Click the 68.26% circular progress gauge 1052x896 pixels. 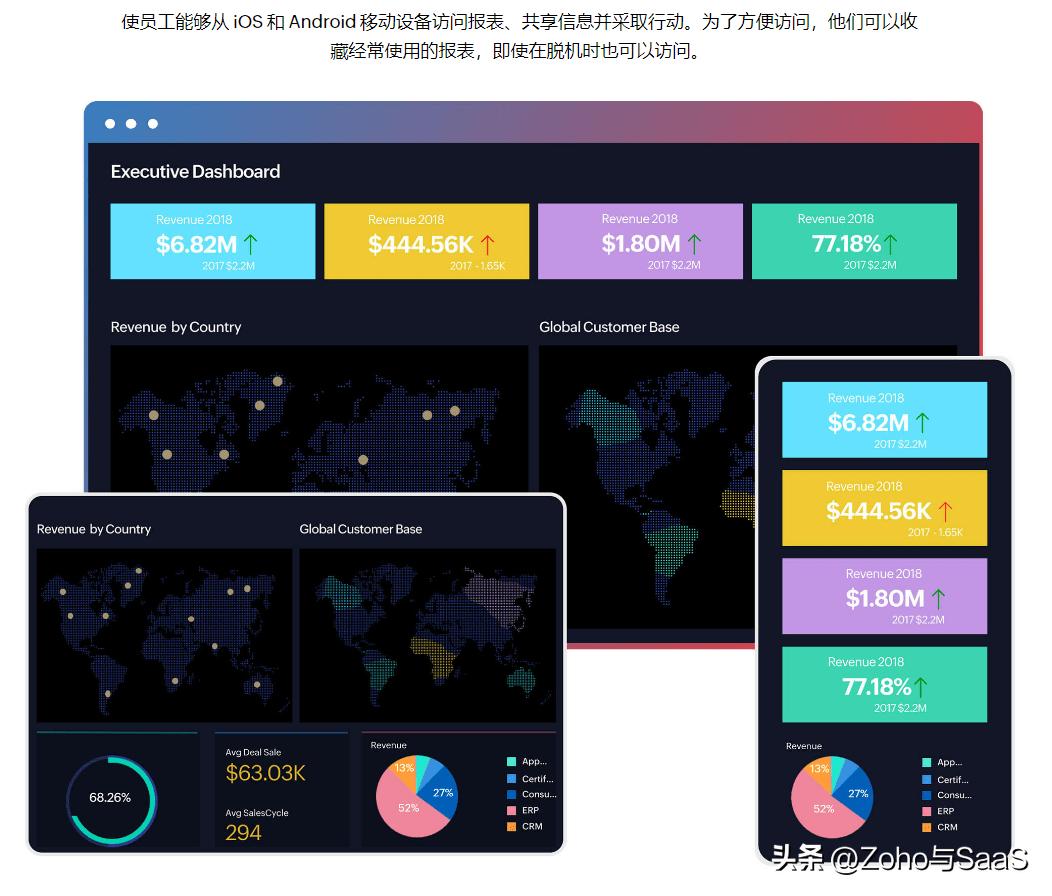(111, 799)
